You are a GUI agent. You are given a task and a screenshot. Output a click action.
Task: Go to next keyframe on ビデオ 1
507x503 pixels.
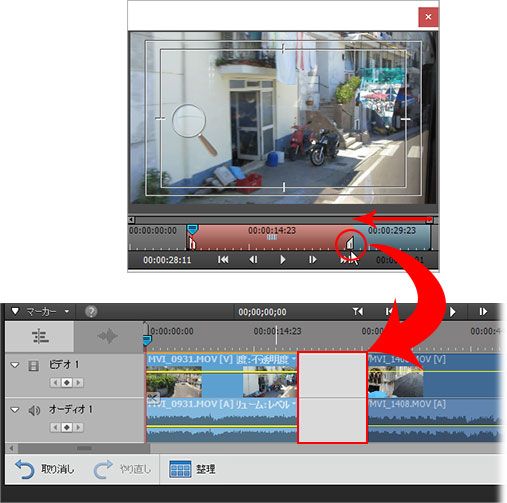pyautogui.click(x=78, y=383)
